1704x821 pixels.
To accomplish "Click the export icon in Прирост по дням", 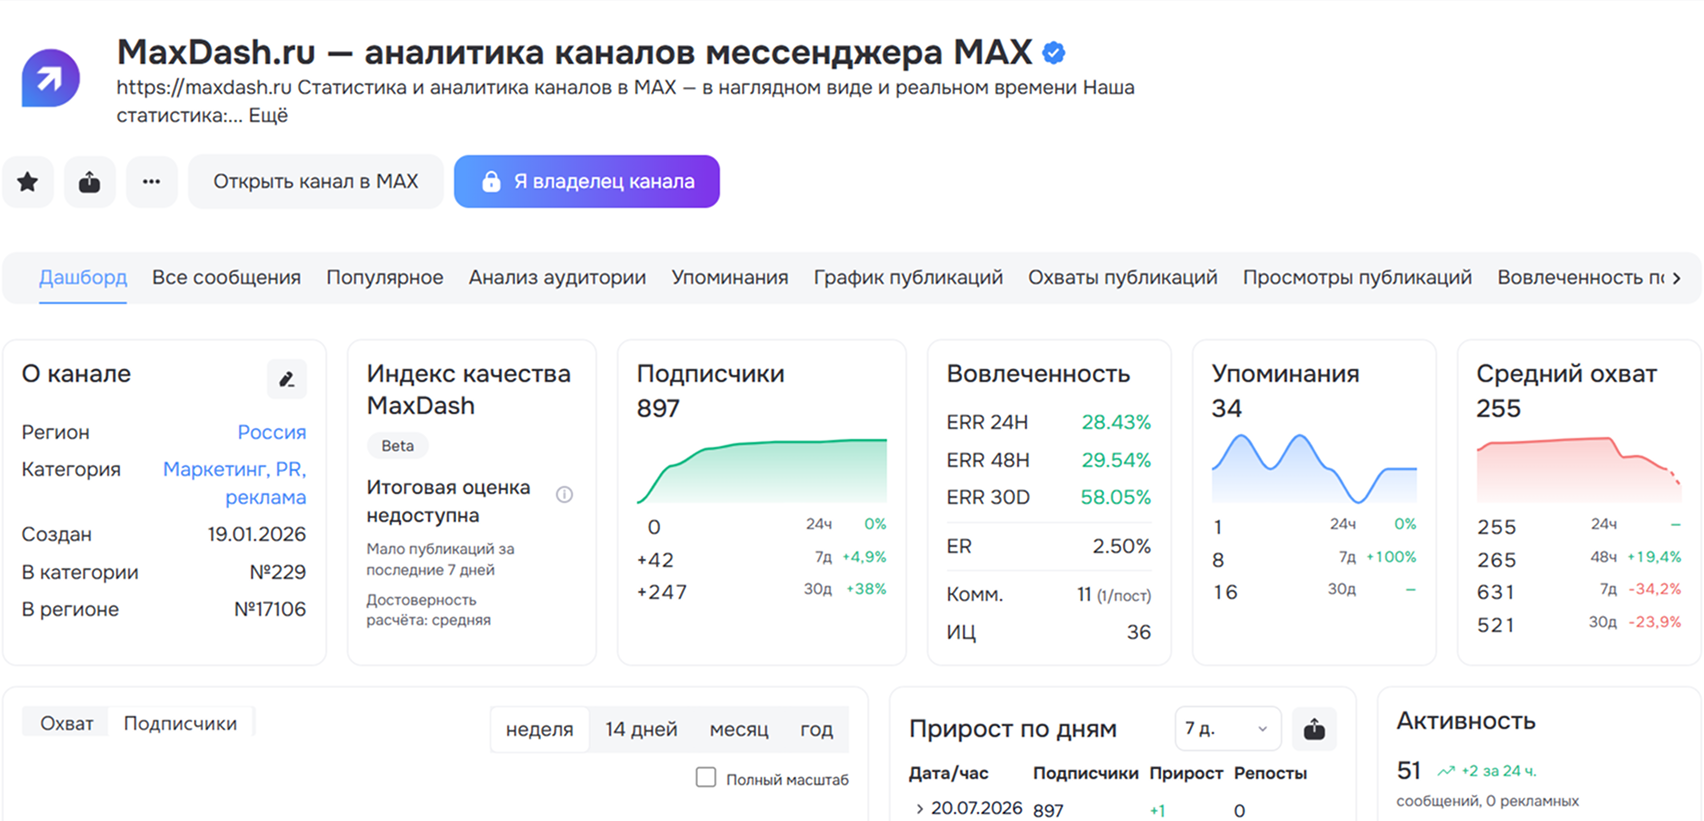I will coord(1314,729).
